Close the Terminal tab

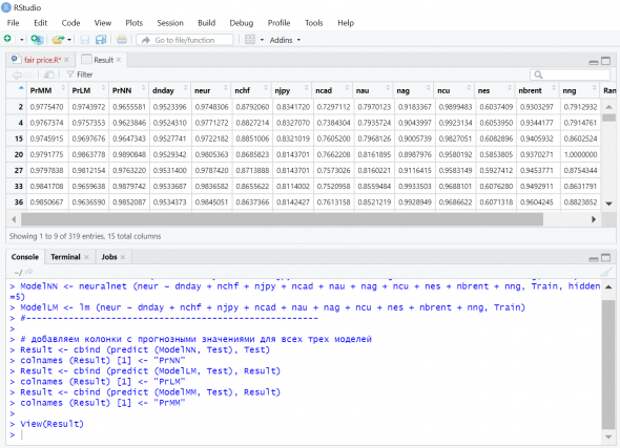86,257
